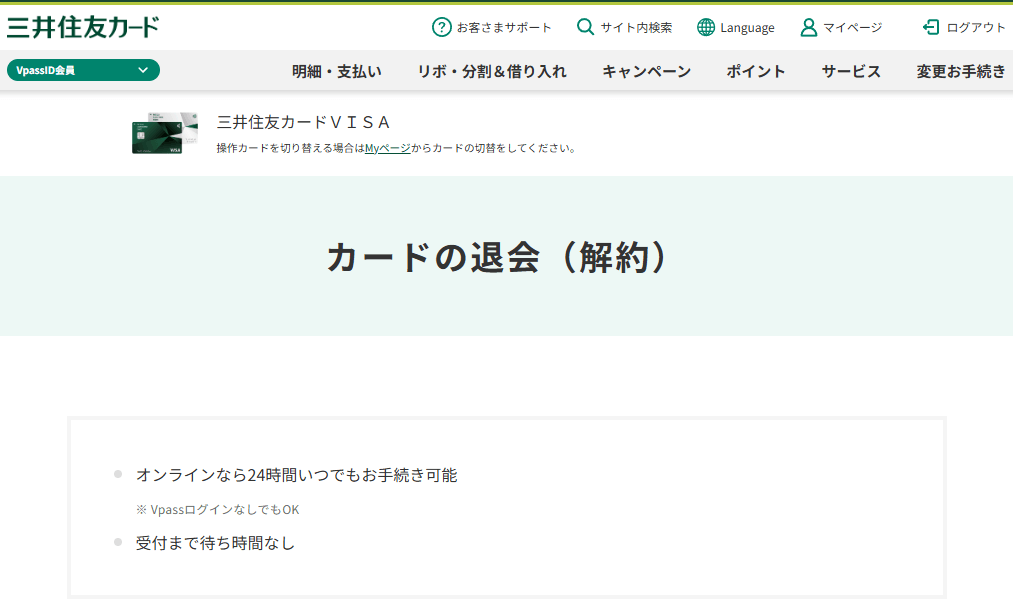Click the Sumitomo Mitsui Card logo
Viewport: 1013px width, 609px height.
point(83,27)
